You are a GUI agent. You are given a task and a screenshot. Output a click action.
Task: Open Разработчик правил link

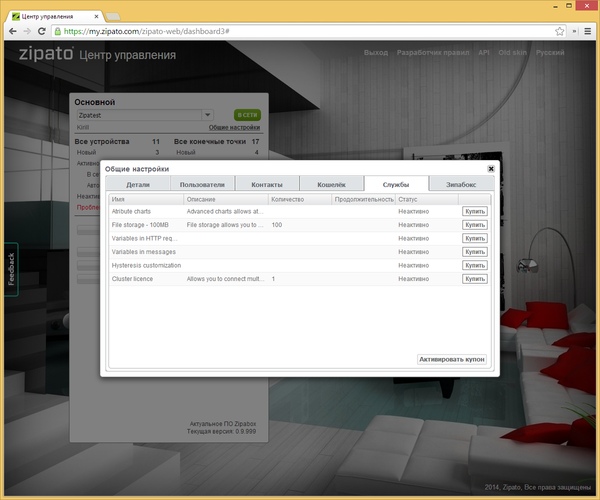(433, 52)
